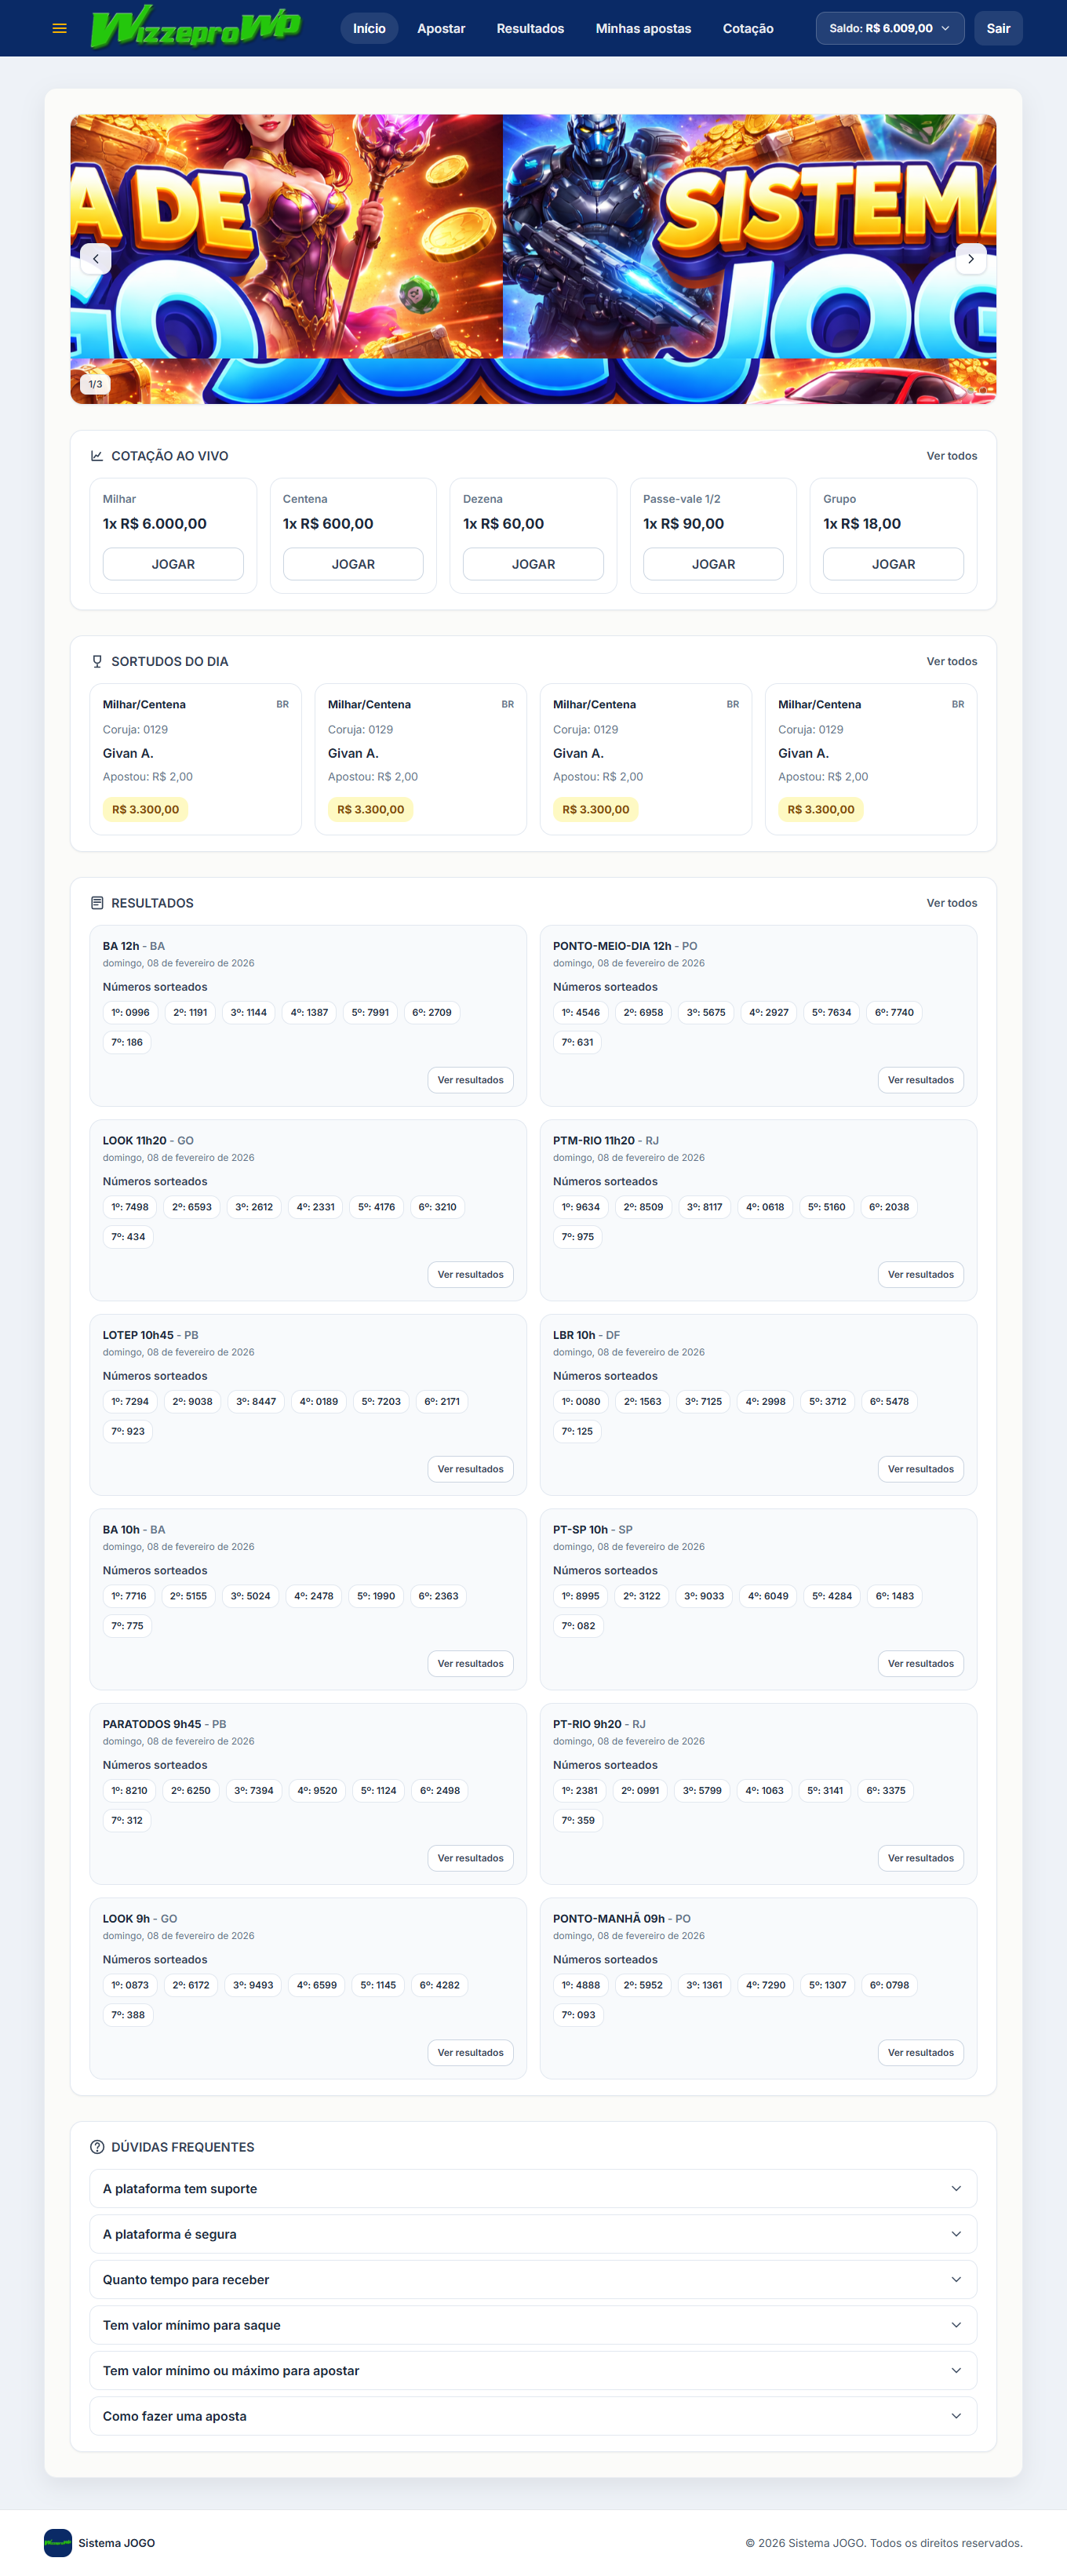
Task: Click the 'SISTEMA JOGO' robot banner image
Action: pos(749,236)
